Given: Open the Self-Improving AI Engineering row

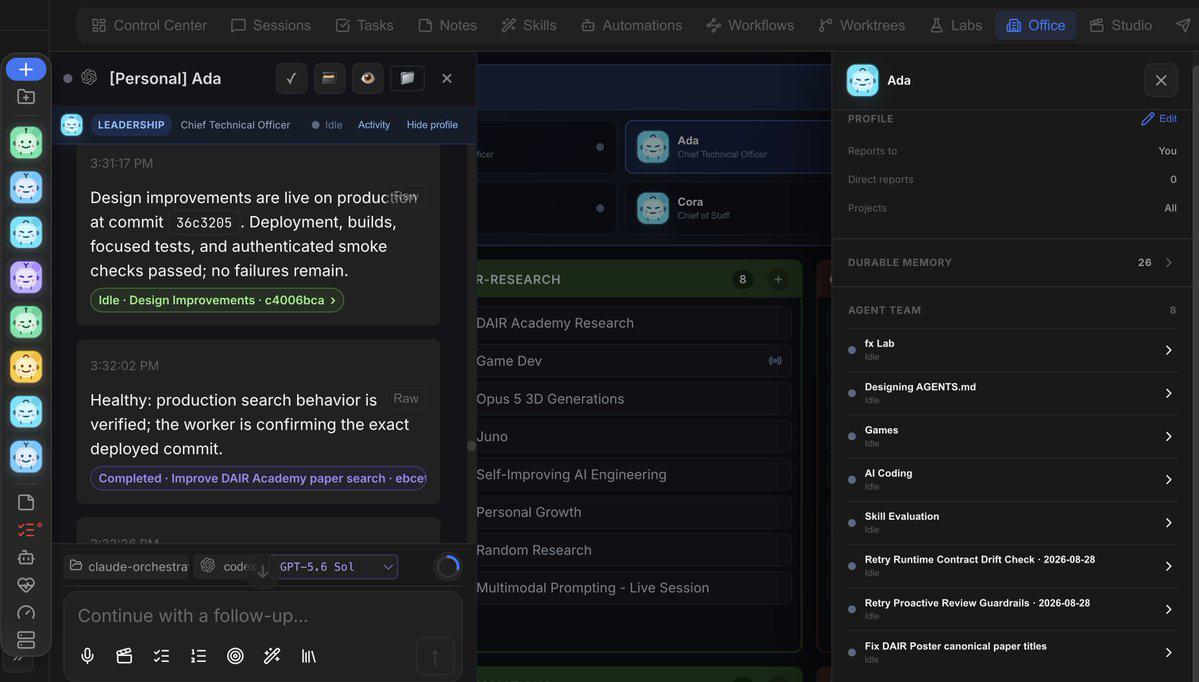Looking at the screenshot, I should [x=632, y=475].
